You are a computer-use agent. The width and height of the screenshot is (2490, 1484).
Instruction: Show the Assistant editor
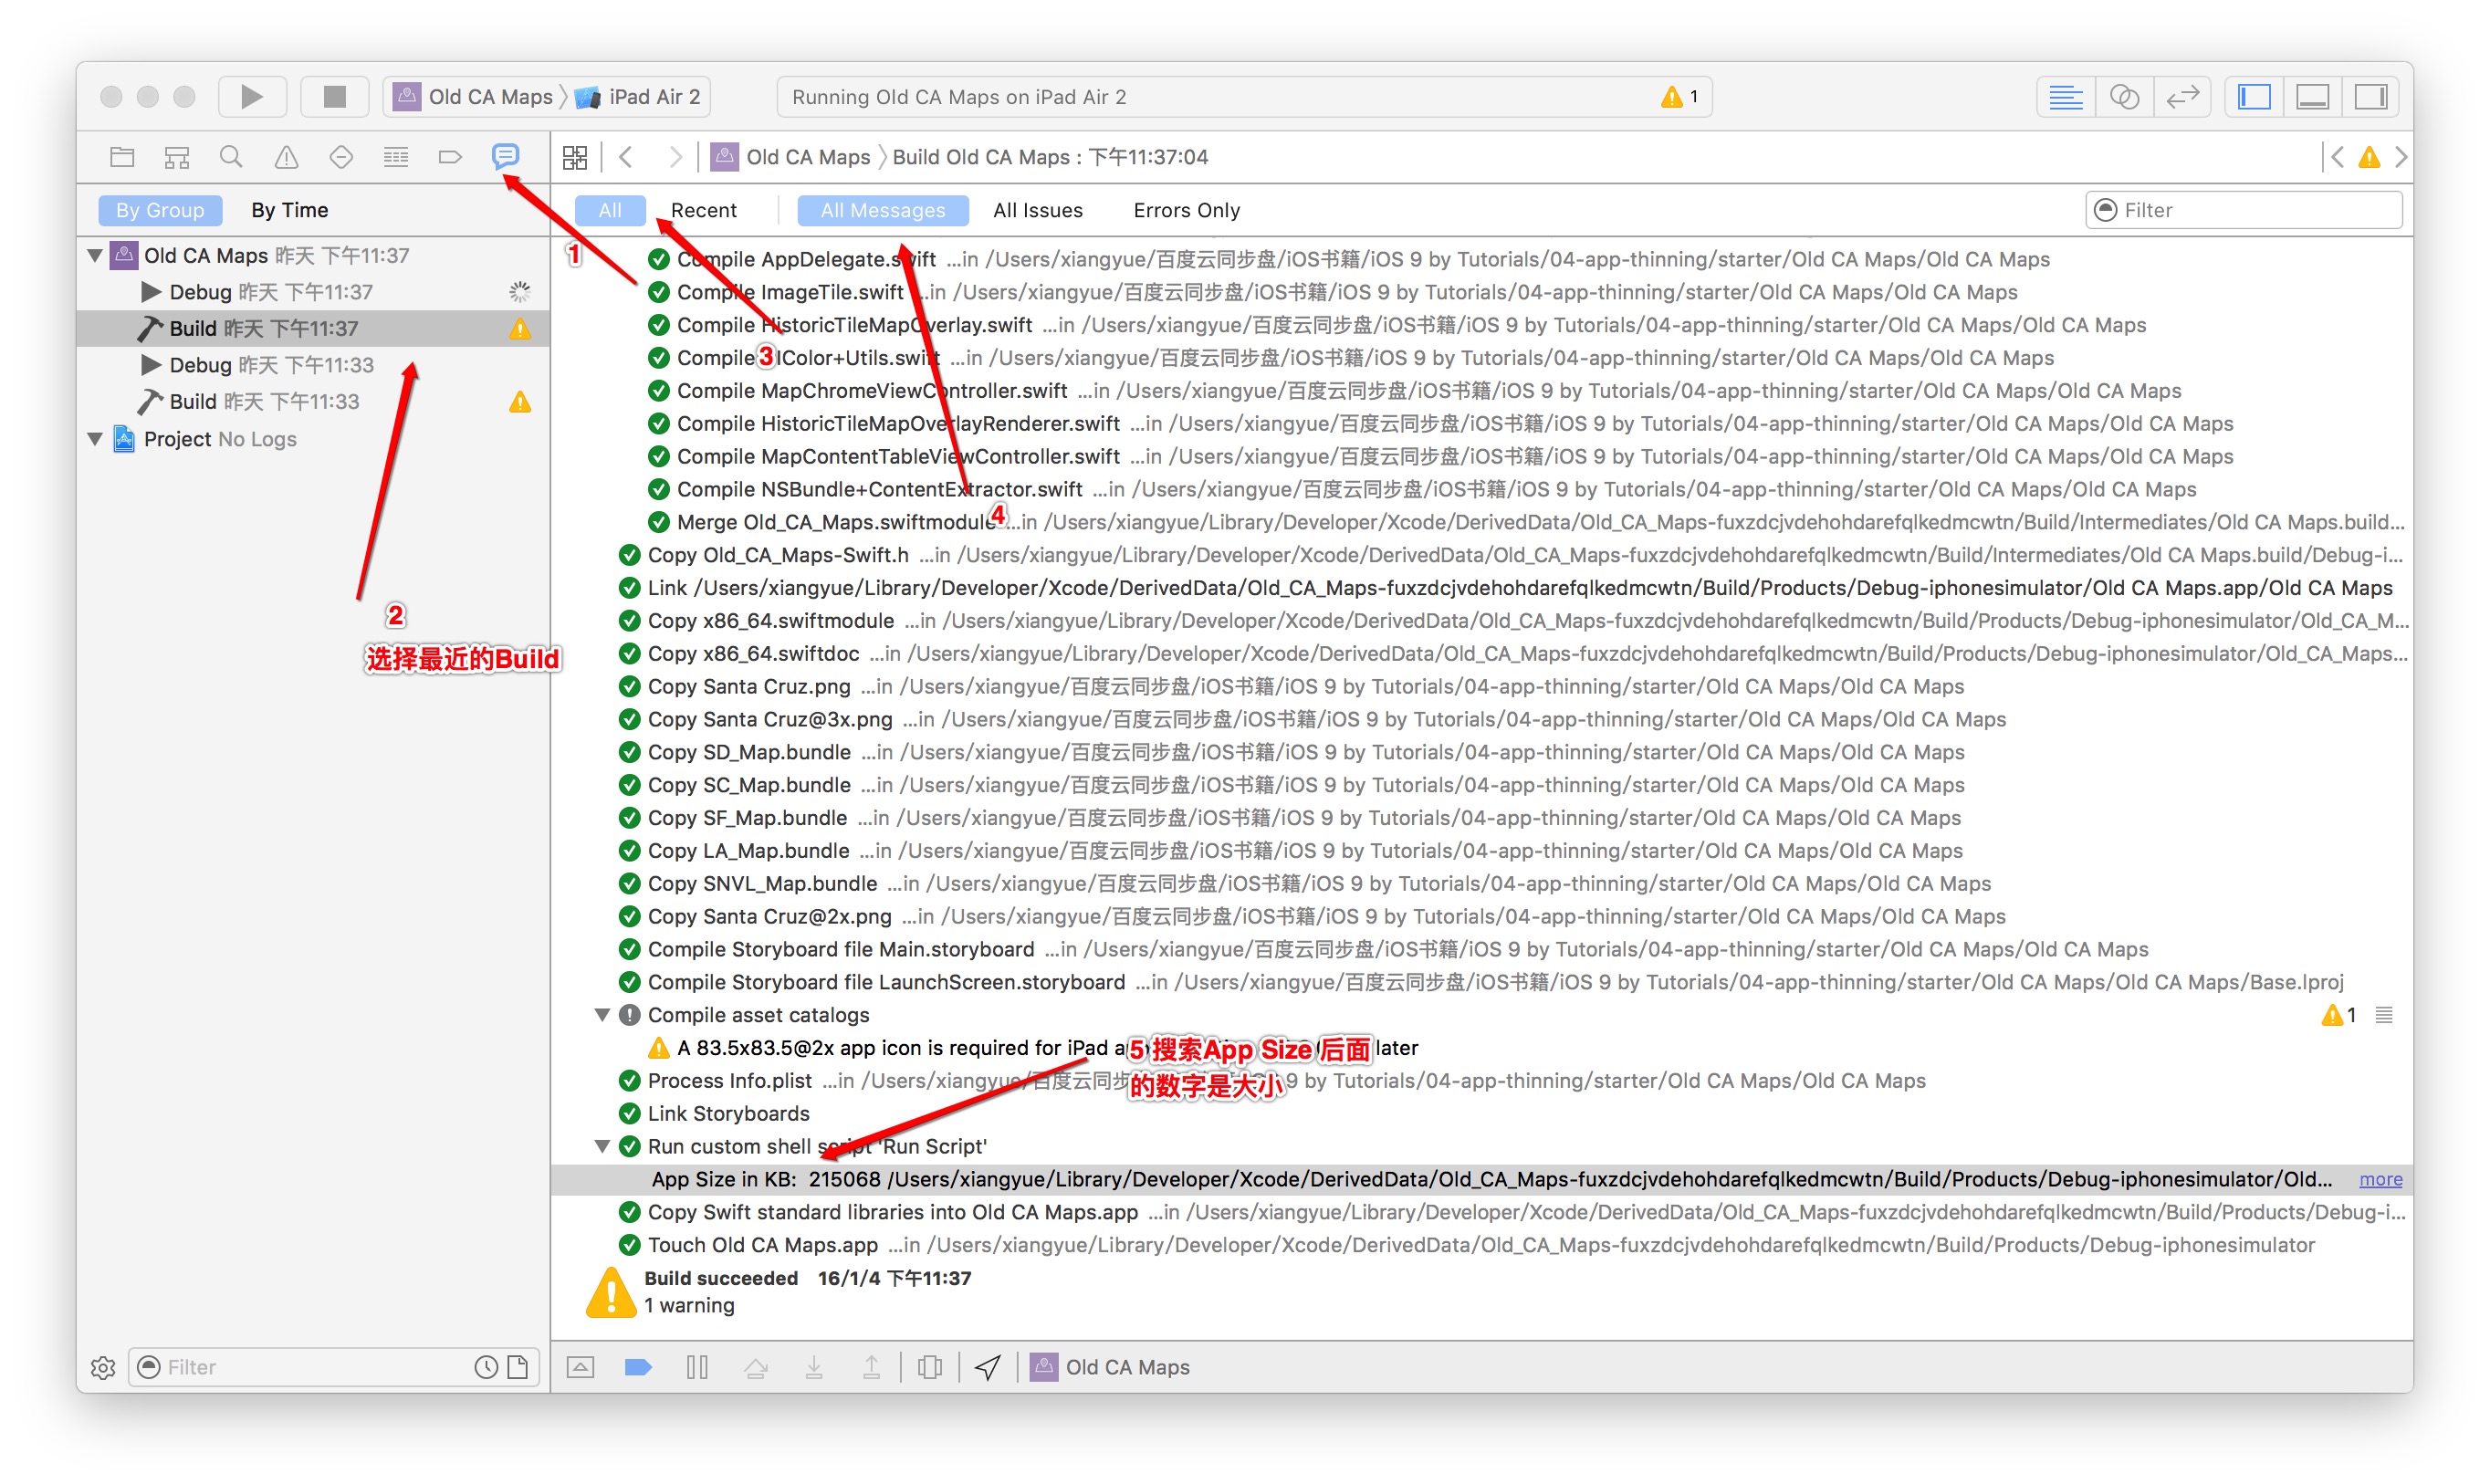click(x=2124, y=97)
